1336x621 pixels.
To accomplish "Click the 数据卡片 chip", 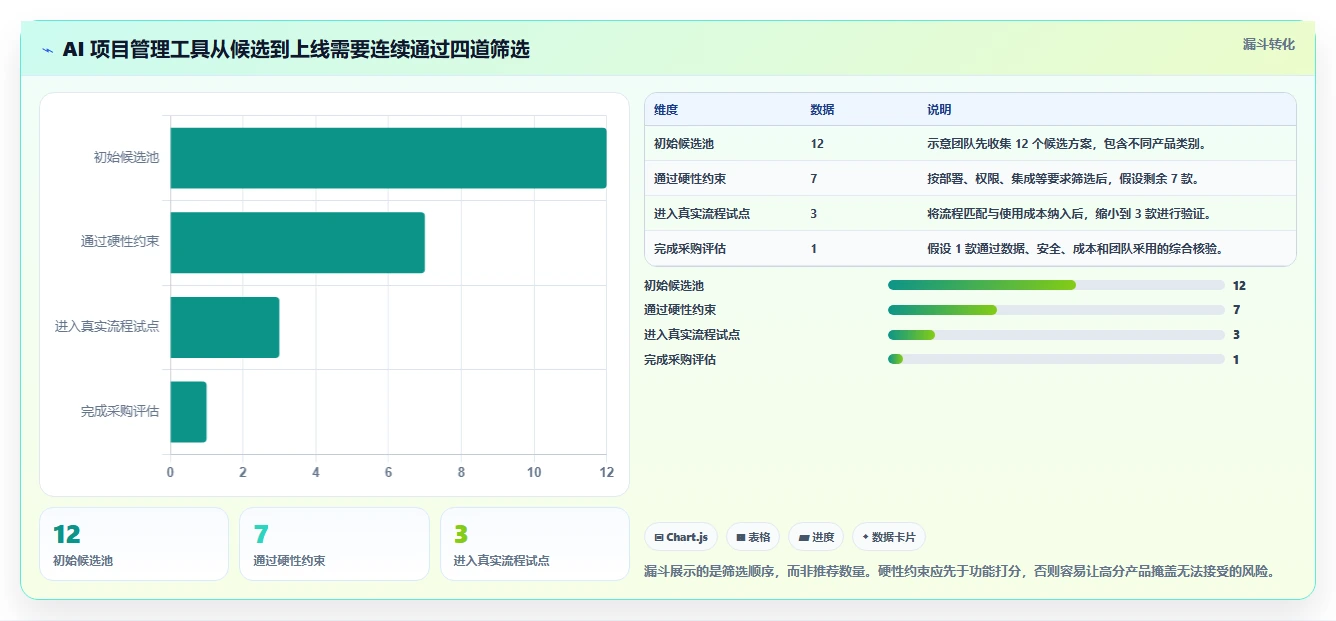I will 888,537.
